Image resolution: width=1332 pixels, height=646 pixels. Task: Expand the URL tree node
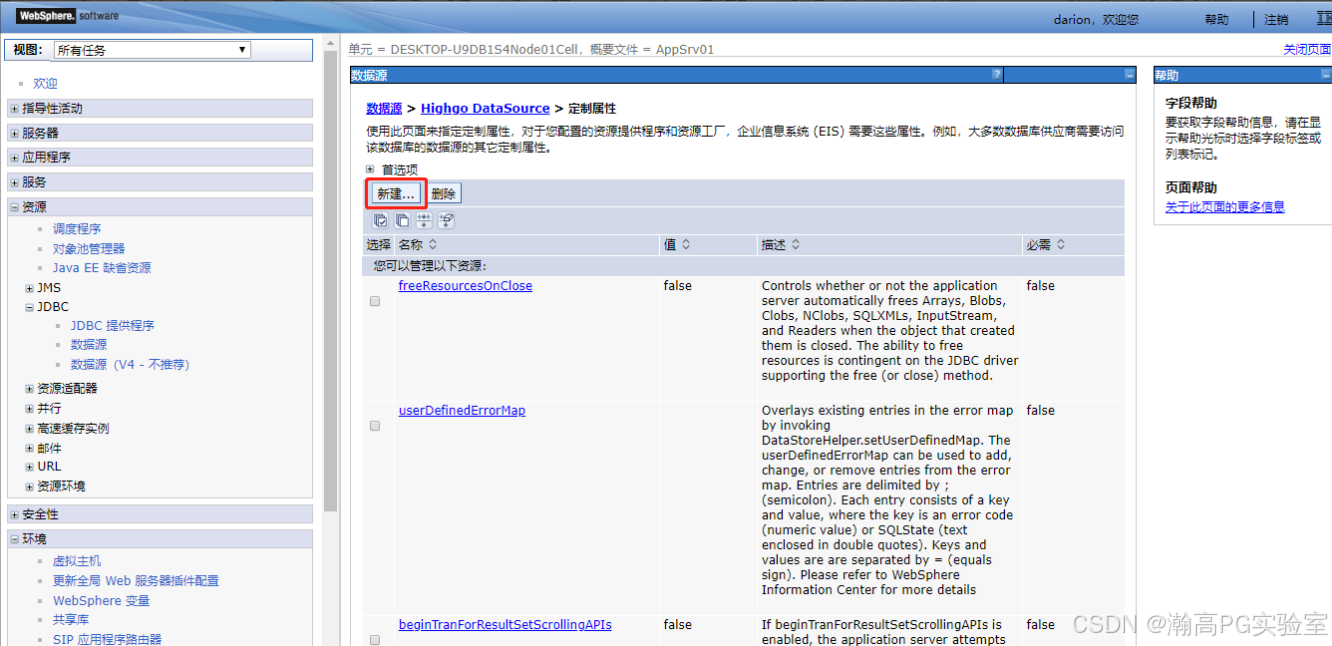point(29,467)
